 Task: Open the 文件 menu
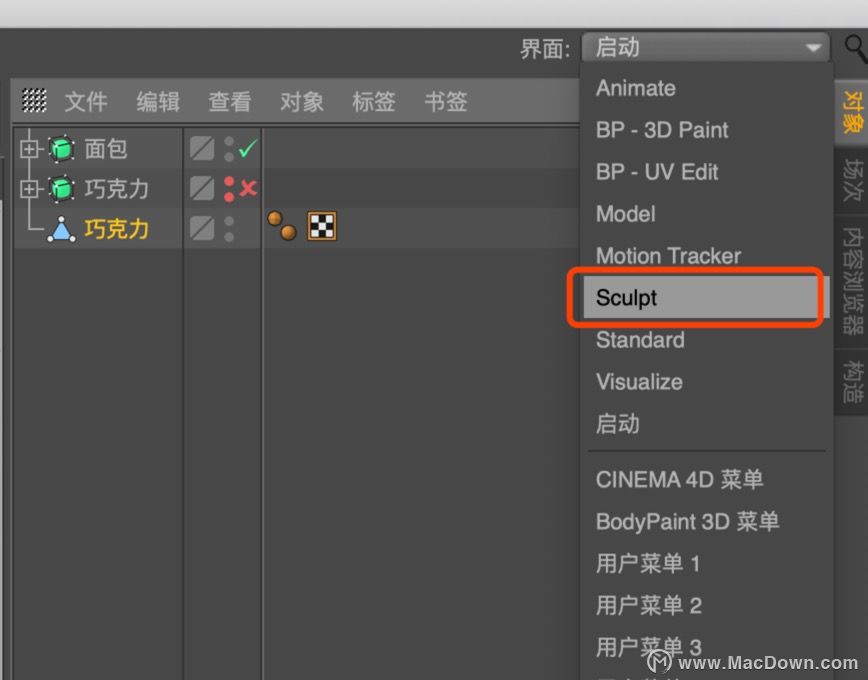(86, 102)
